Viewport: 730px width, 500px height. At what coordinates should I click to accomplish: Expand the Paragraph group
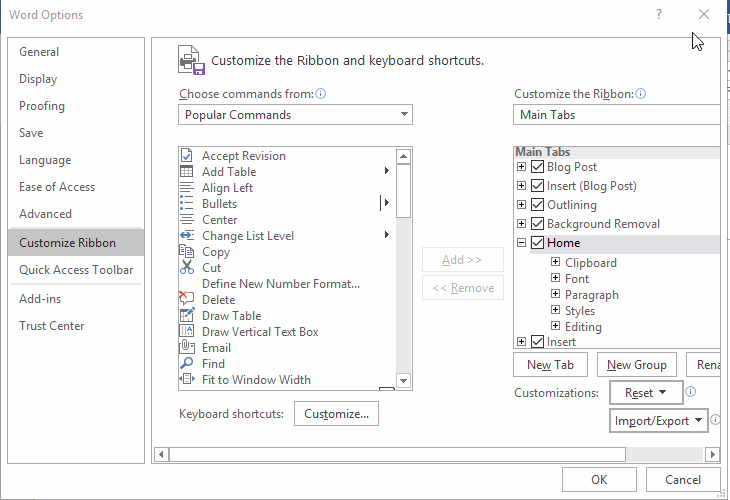[x=555, y=294]
